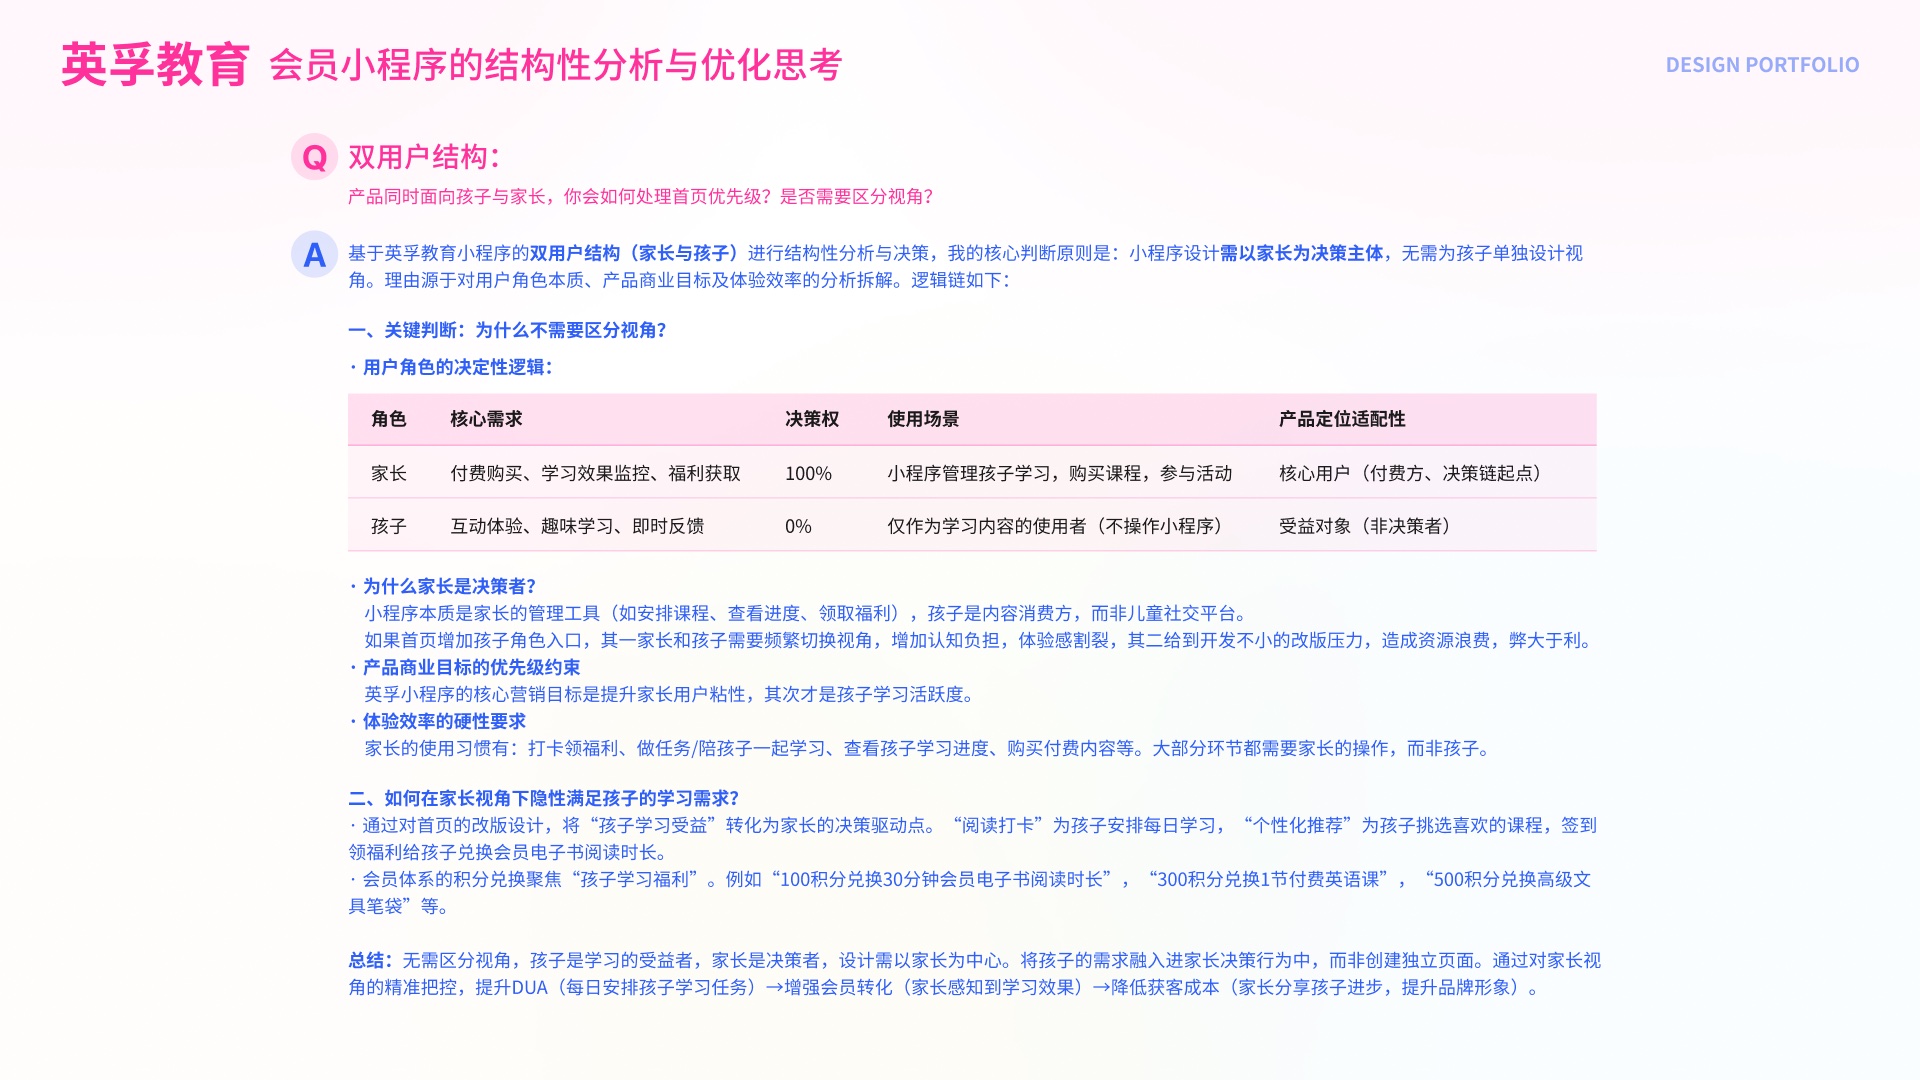The width and height of the screenshot is (1920, 1080).
Task: Click cell 互动体验、趣味学习、即时反馈
Action: tap(577, 526)
